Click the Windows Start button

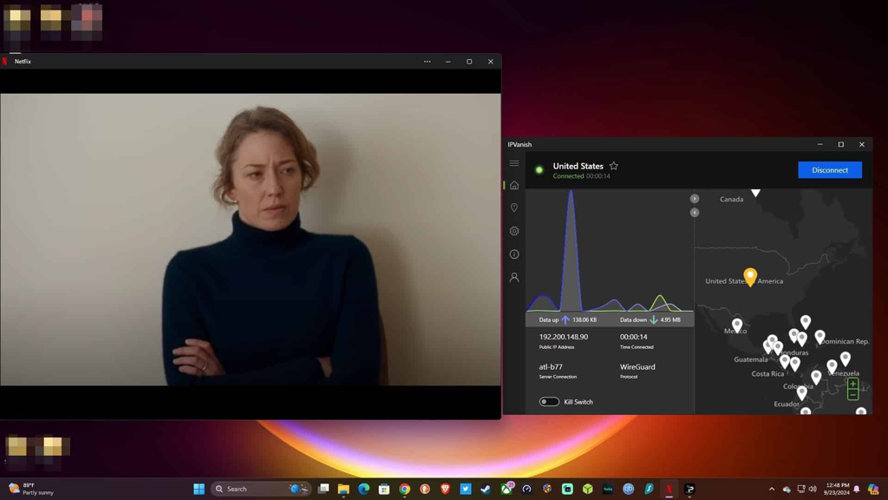click(199, 489)
